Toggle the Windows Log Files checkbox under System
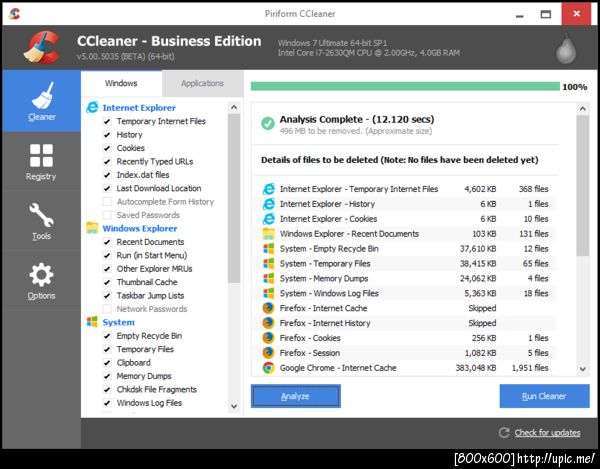Screen dimensions: 600x469 (107, 403)
